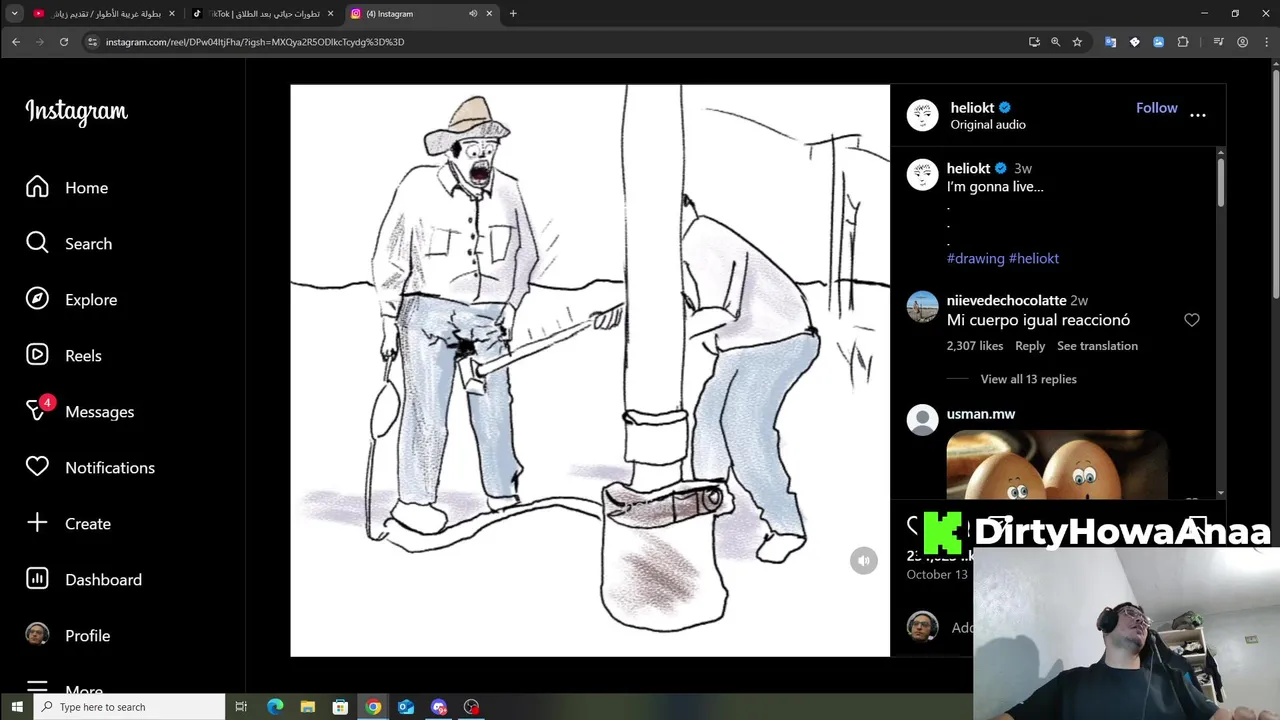Screen dimensions: 1280x720
Task: Show Instagram Notifications
Action: pos(90,468)
